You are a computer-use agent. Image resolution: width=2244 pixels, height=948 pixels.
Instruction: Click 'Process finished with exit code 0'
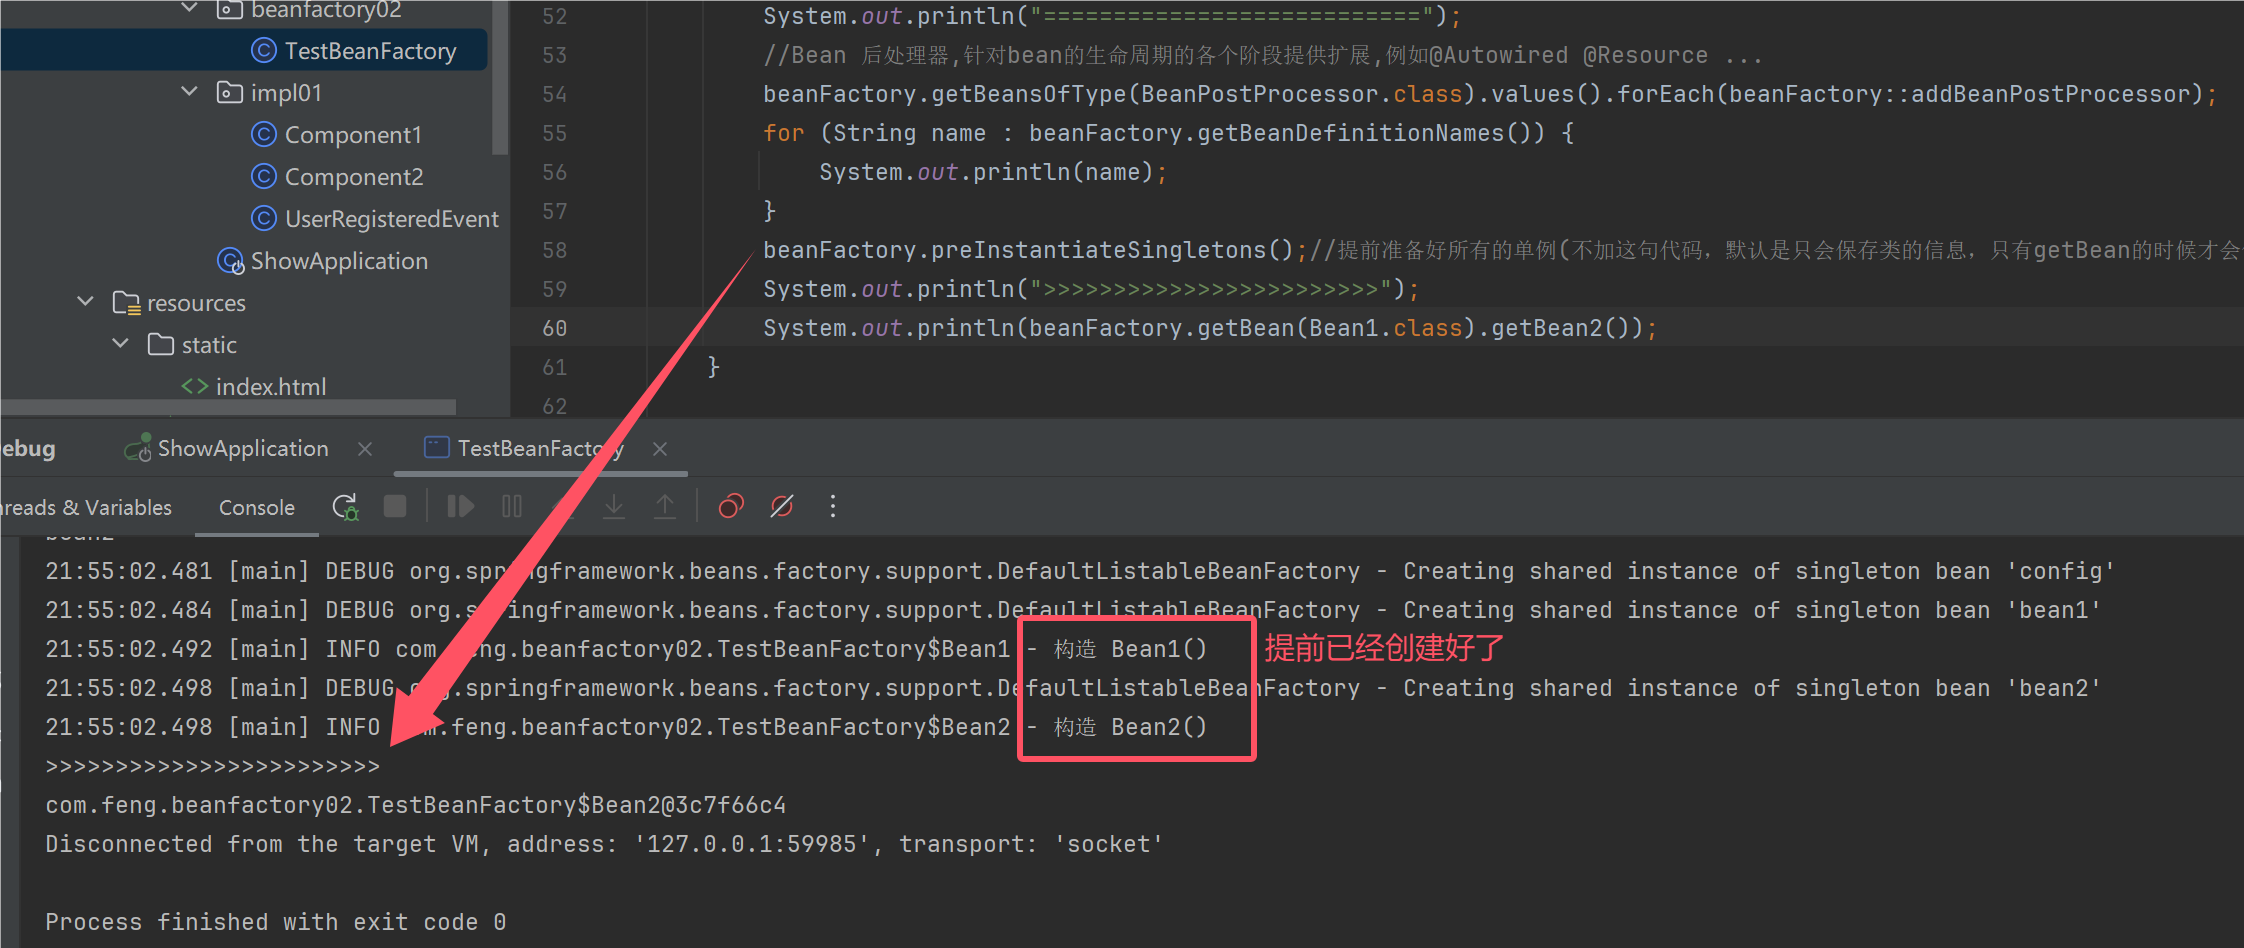(x=276, y=922)
